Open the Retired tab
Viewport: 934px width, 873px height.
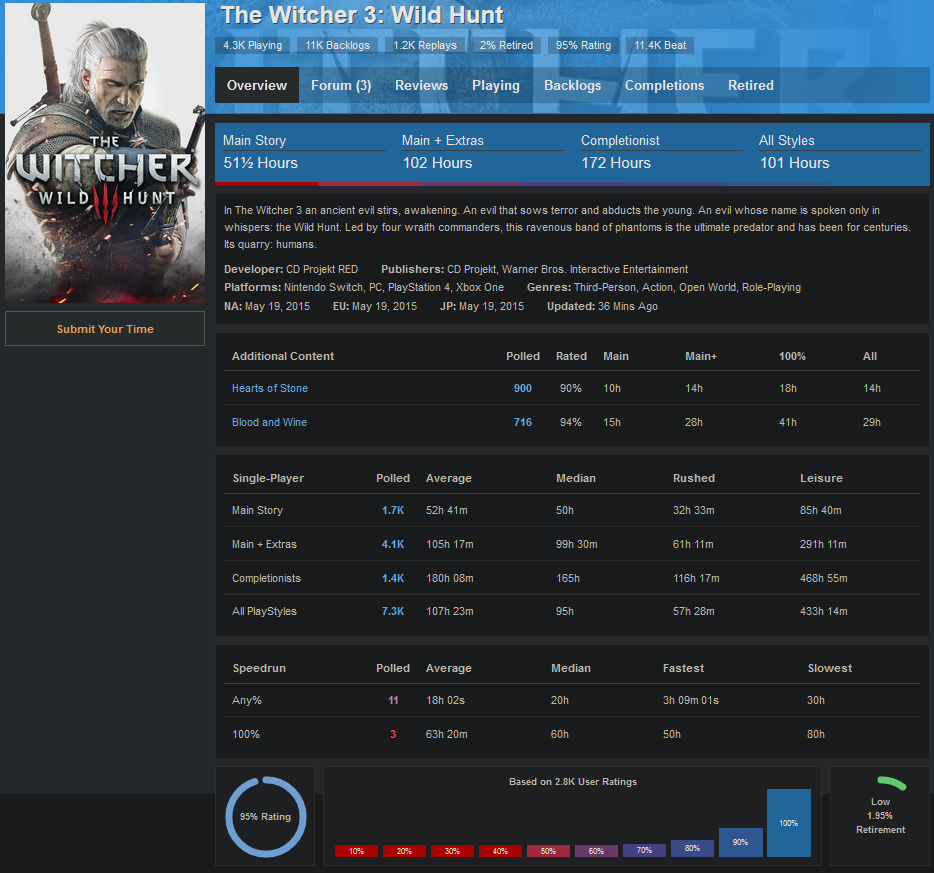[x=751, y=85]
